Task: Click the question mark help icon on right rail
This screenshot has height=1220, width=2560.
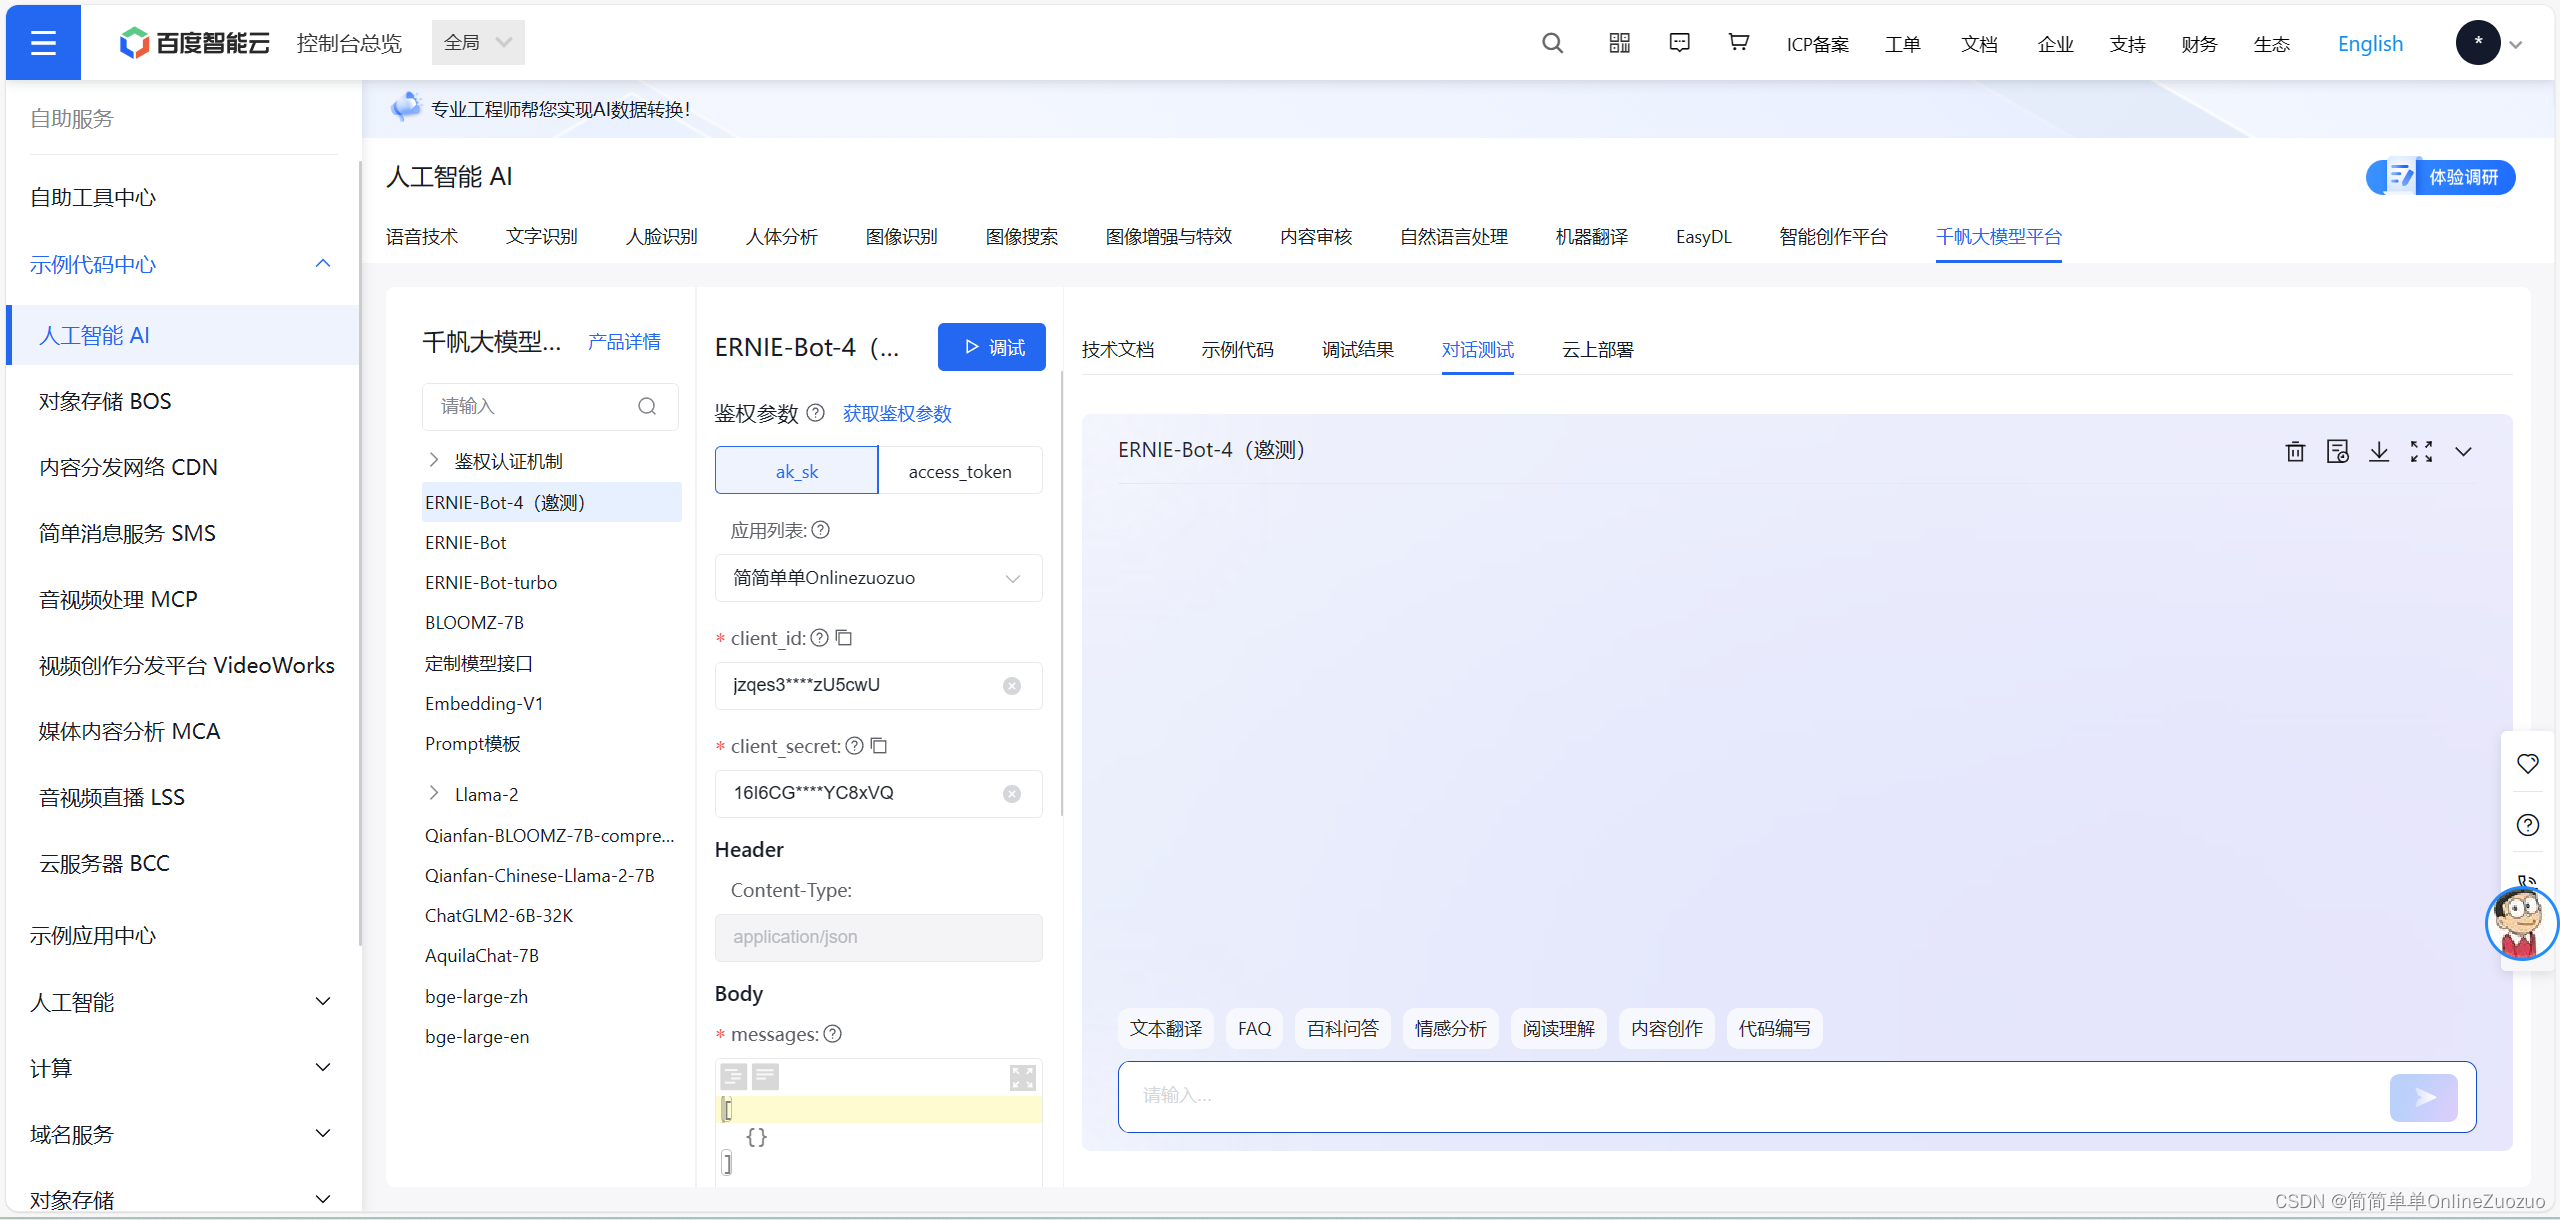Action: (2527, 825)
